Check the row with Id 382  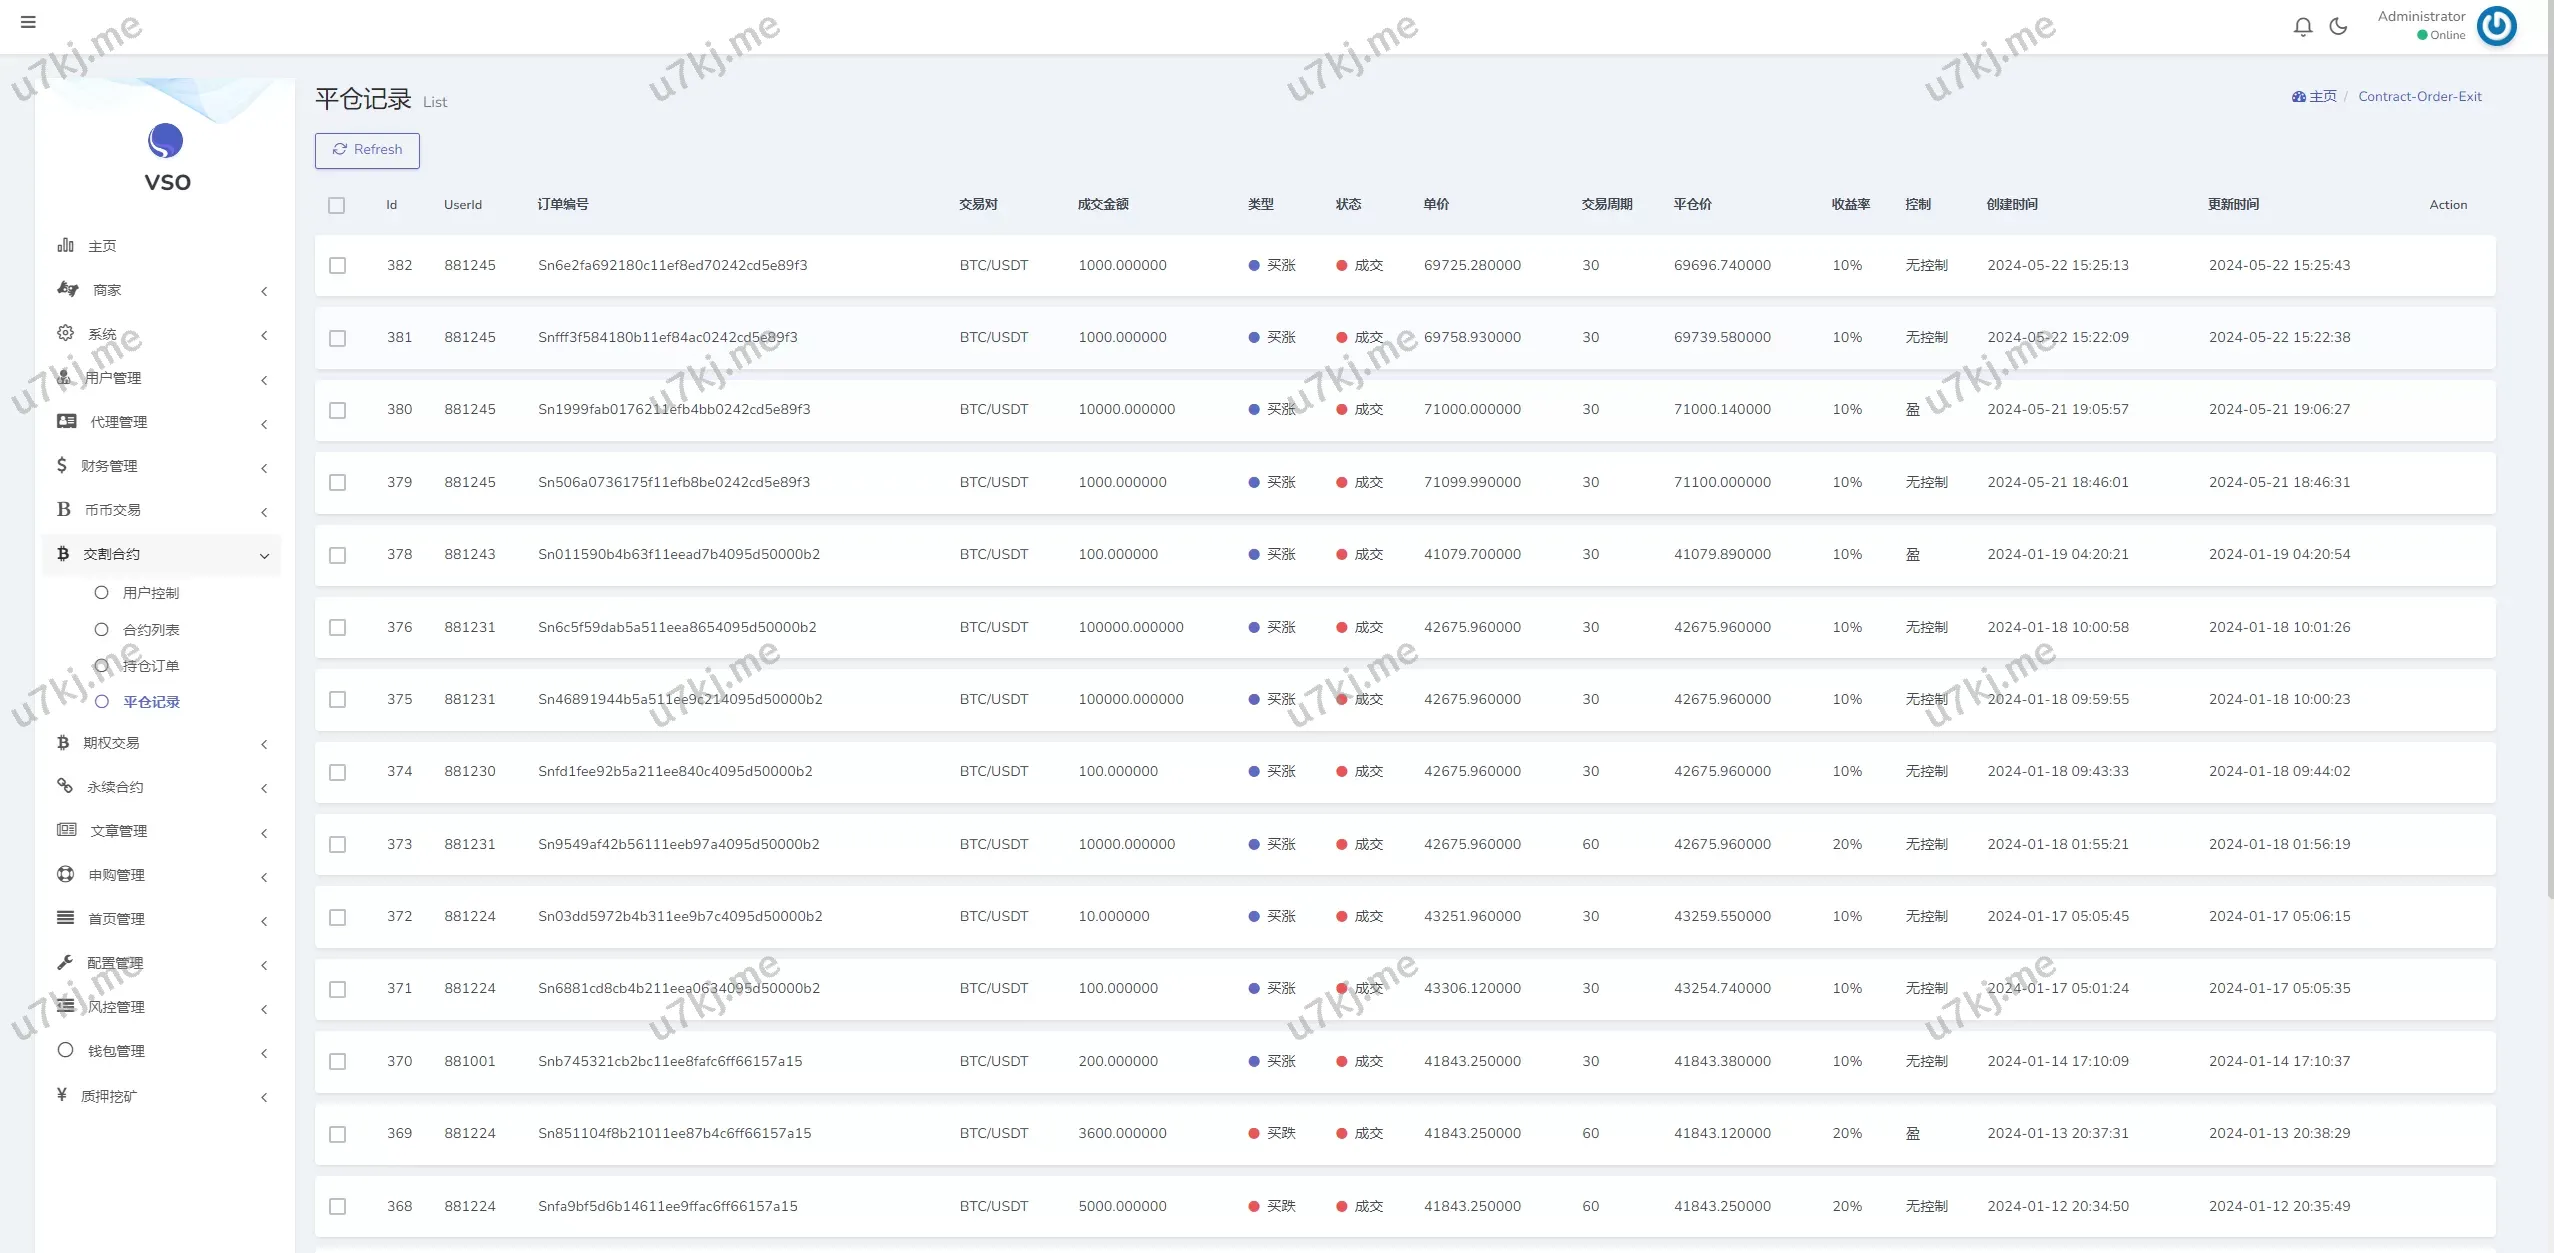point(338,266)
